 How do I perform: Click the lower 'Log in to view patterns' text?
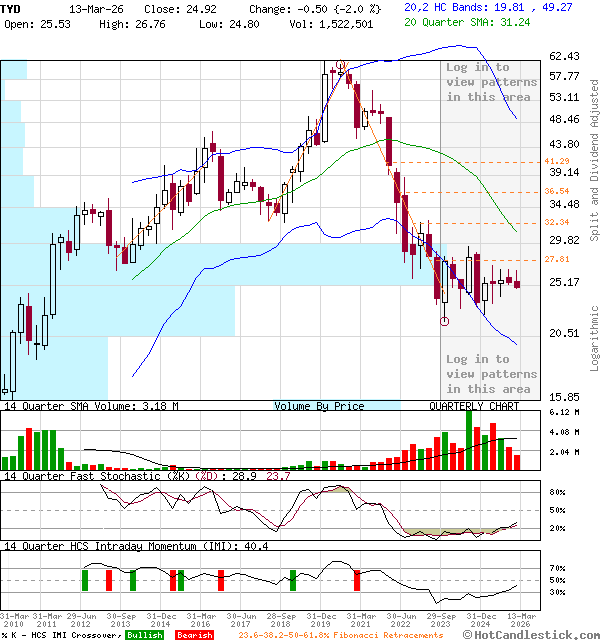(x=491, y=374)
